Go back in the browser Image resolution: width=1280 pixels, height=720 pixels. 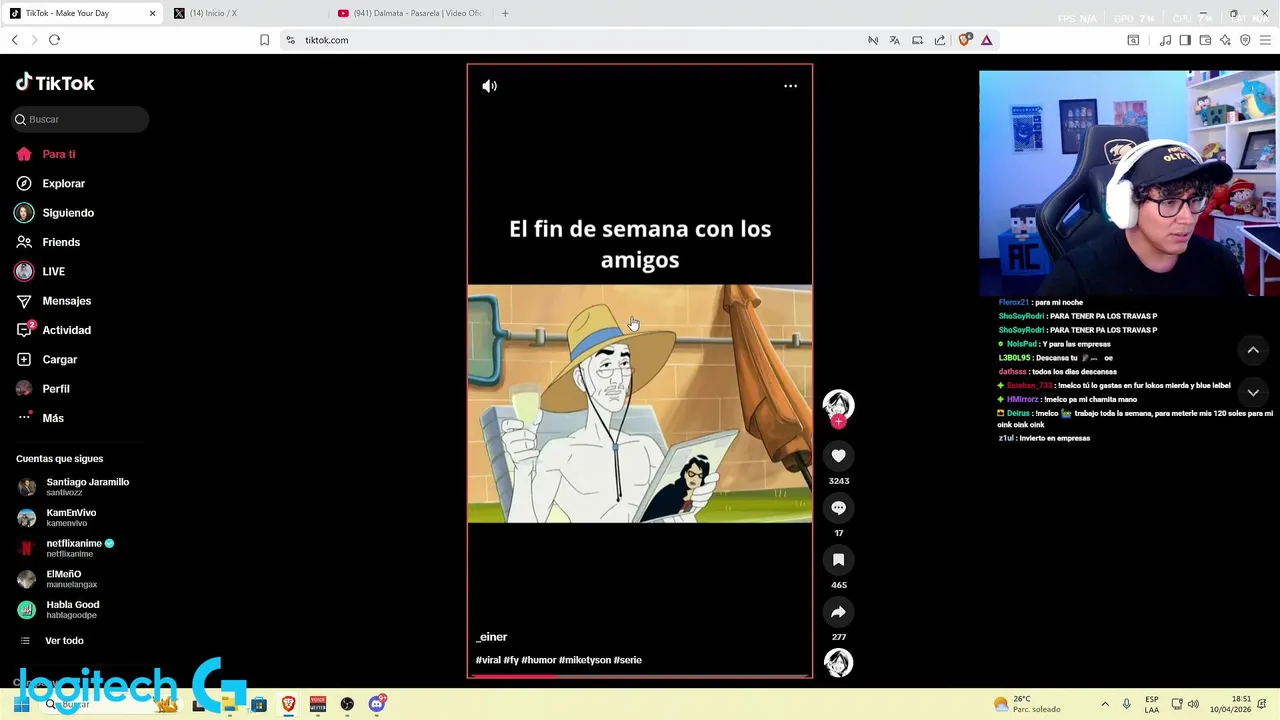[15, 40]
